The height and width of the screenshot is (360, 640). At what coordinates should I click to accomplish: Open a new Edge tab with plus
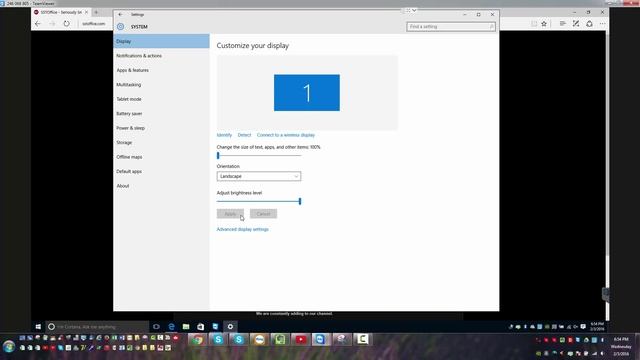[96, 12]
